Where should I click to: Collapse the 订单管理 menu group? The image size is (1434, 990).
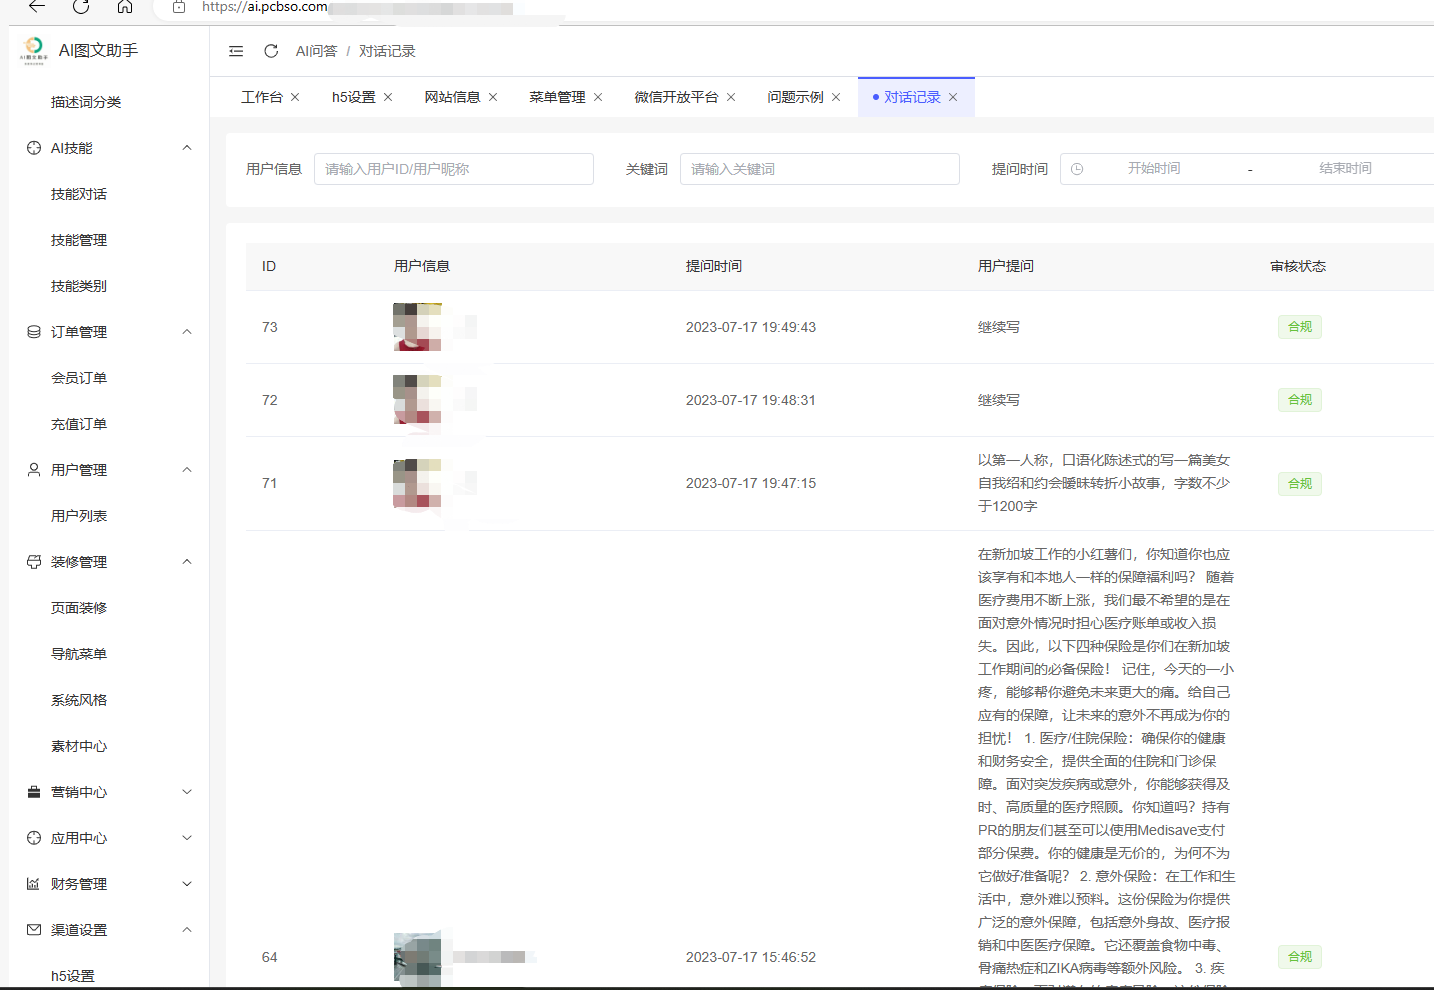(x=187, y=332)
